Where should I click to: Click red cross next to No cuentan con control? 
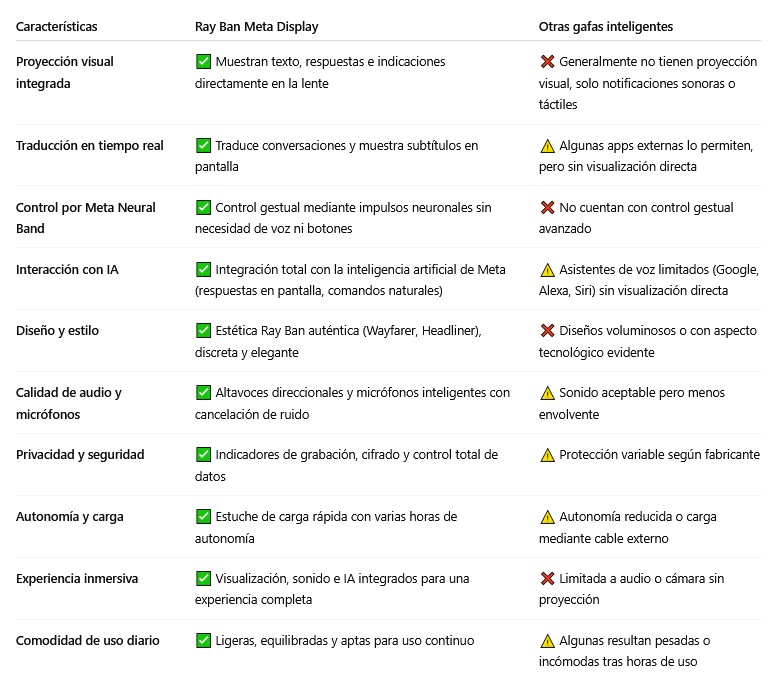tap(547, 207)
